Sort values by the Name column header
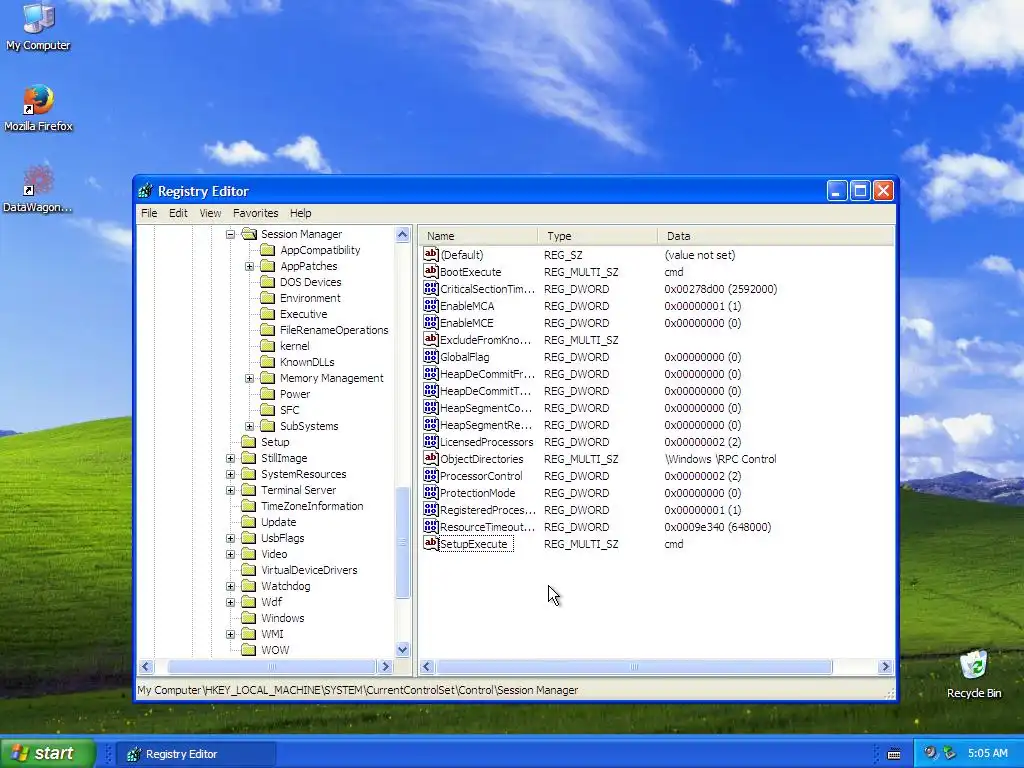This screenshot has width=1024, height=768. (x=477, y=236)
